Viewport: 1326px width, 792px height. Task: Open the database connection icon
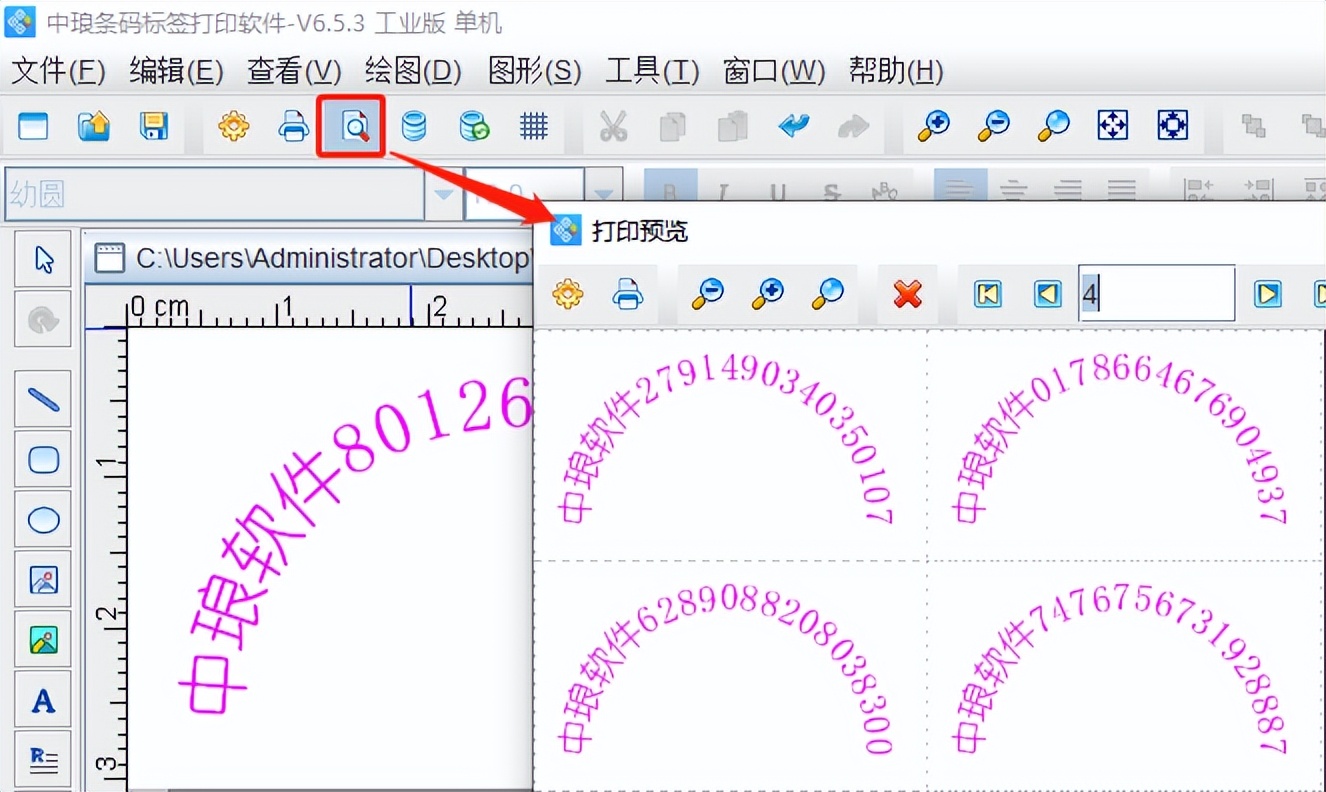(x=413, y=126)
